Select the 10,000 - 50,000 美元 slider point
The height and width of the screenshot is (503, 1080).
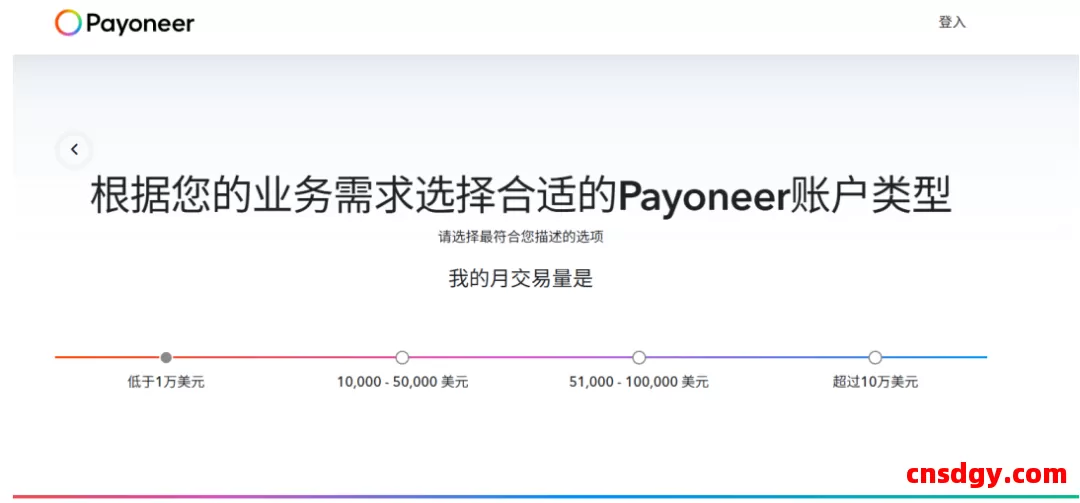[402, 358]
